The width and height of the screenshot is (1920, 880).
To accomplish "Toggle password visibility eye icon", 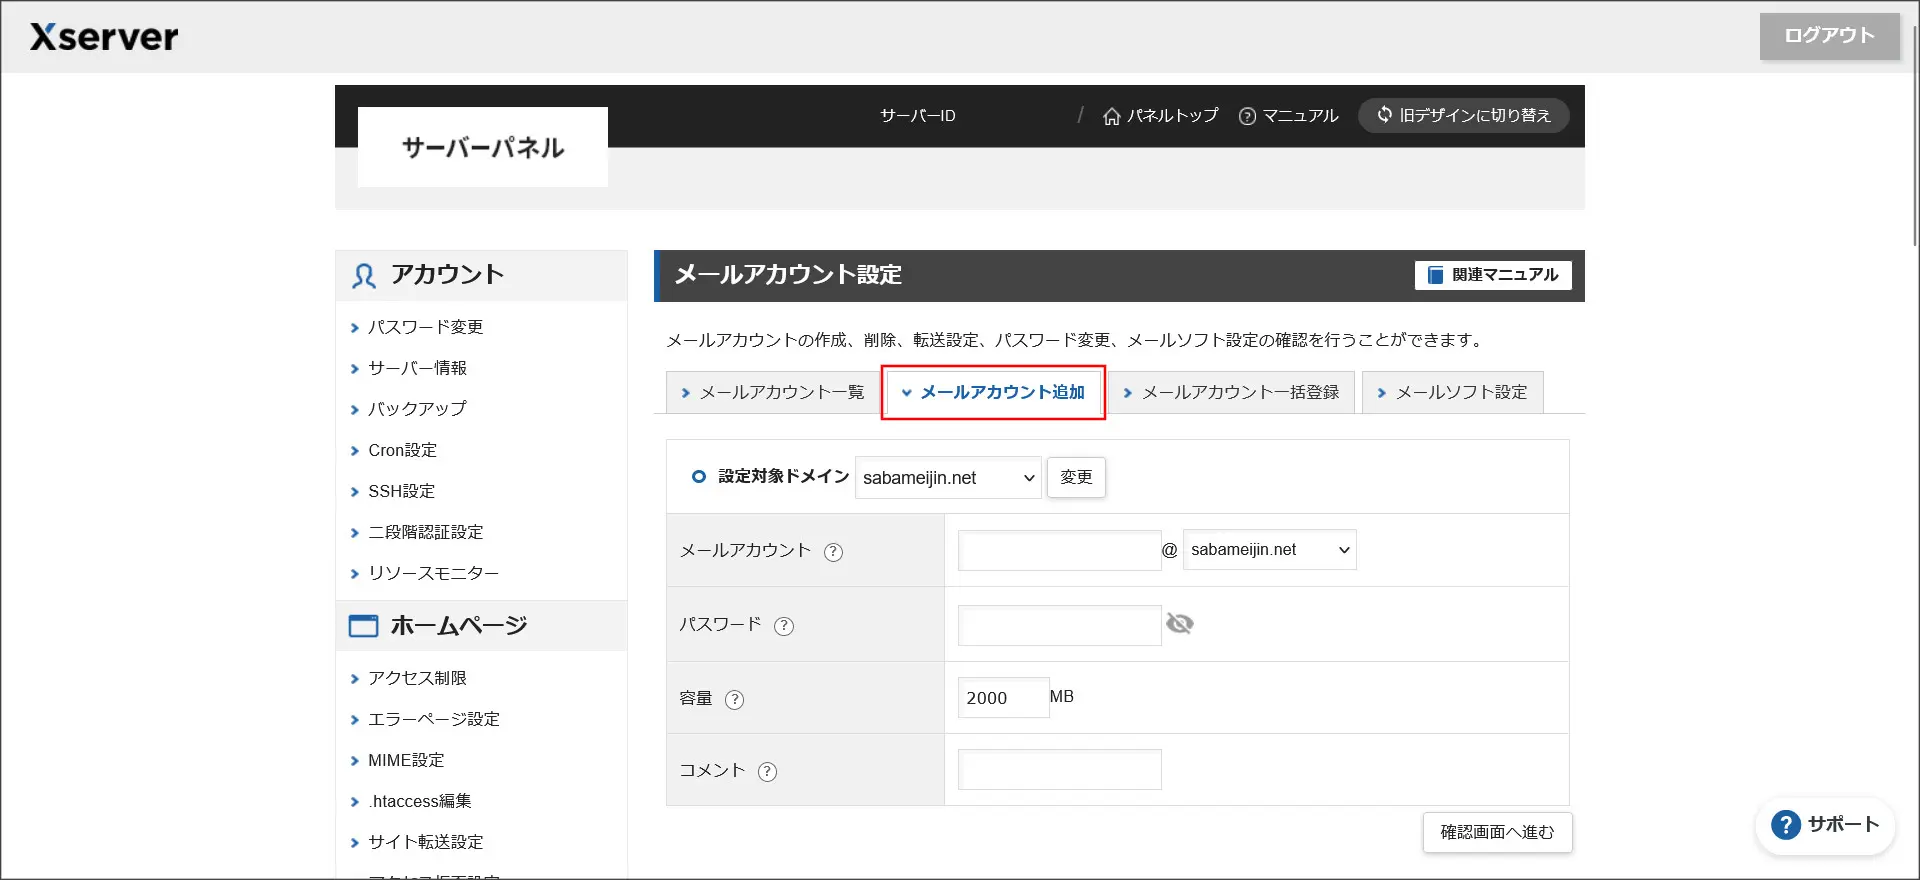I will click(1180, 624).
